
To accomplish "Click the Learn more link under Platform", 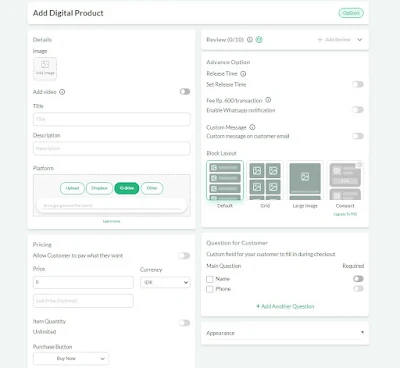I will click(112, 221).
